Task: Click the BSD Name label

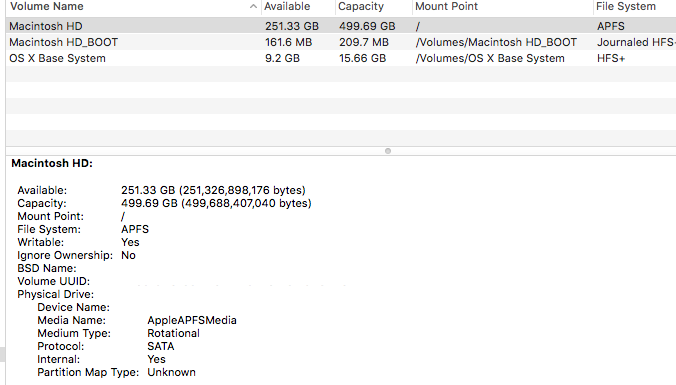Action: coord(47,268)
